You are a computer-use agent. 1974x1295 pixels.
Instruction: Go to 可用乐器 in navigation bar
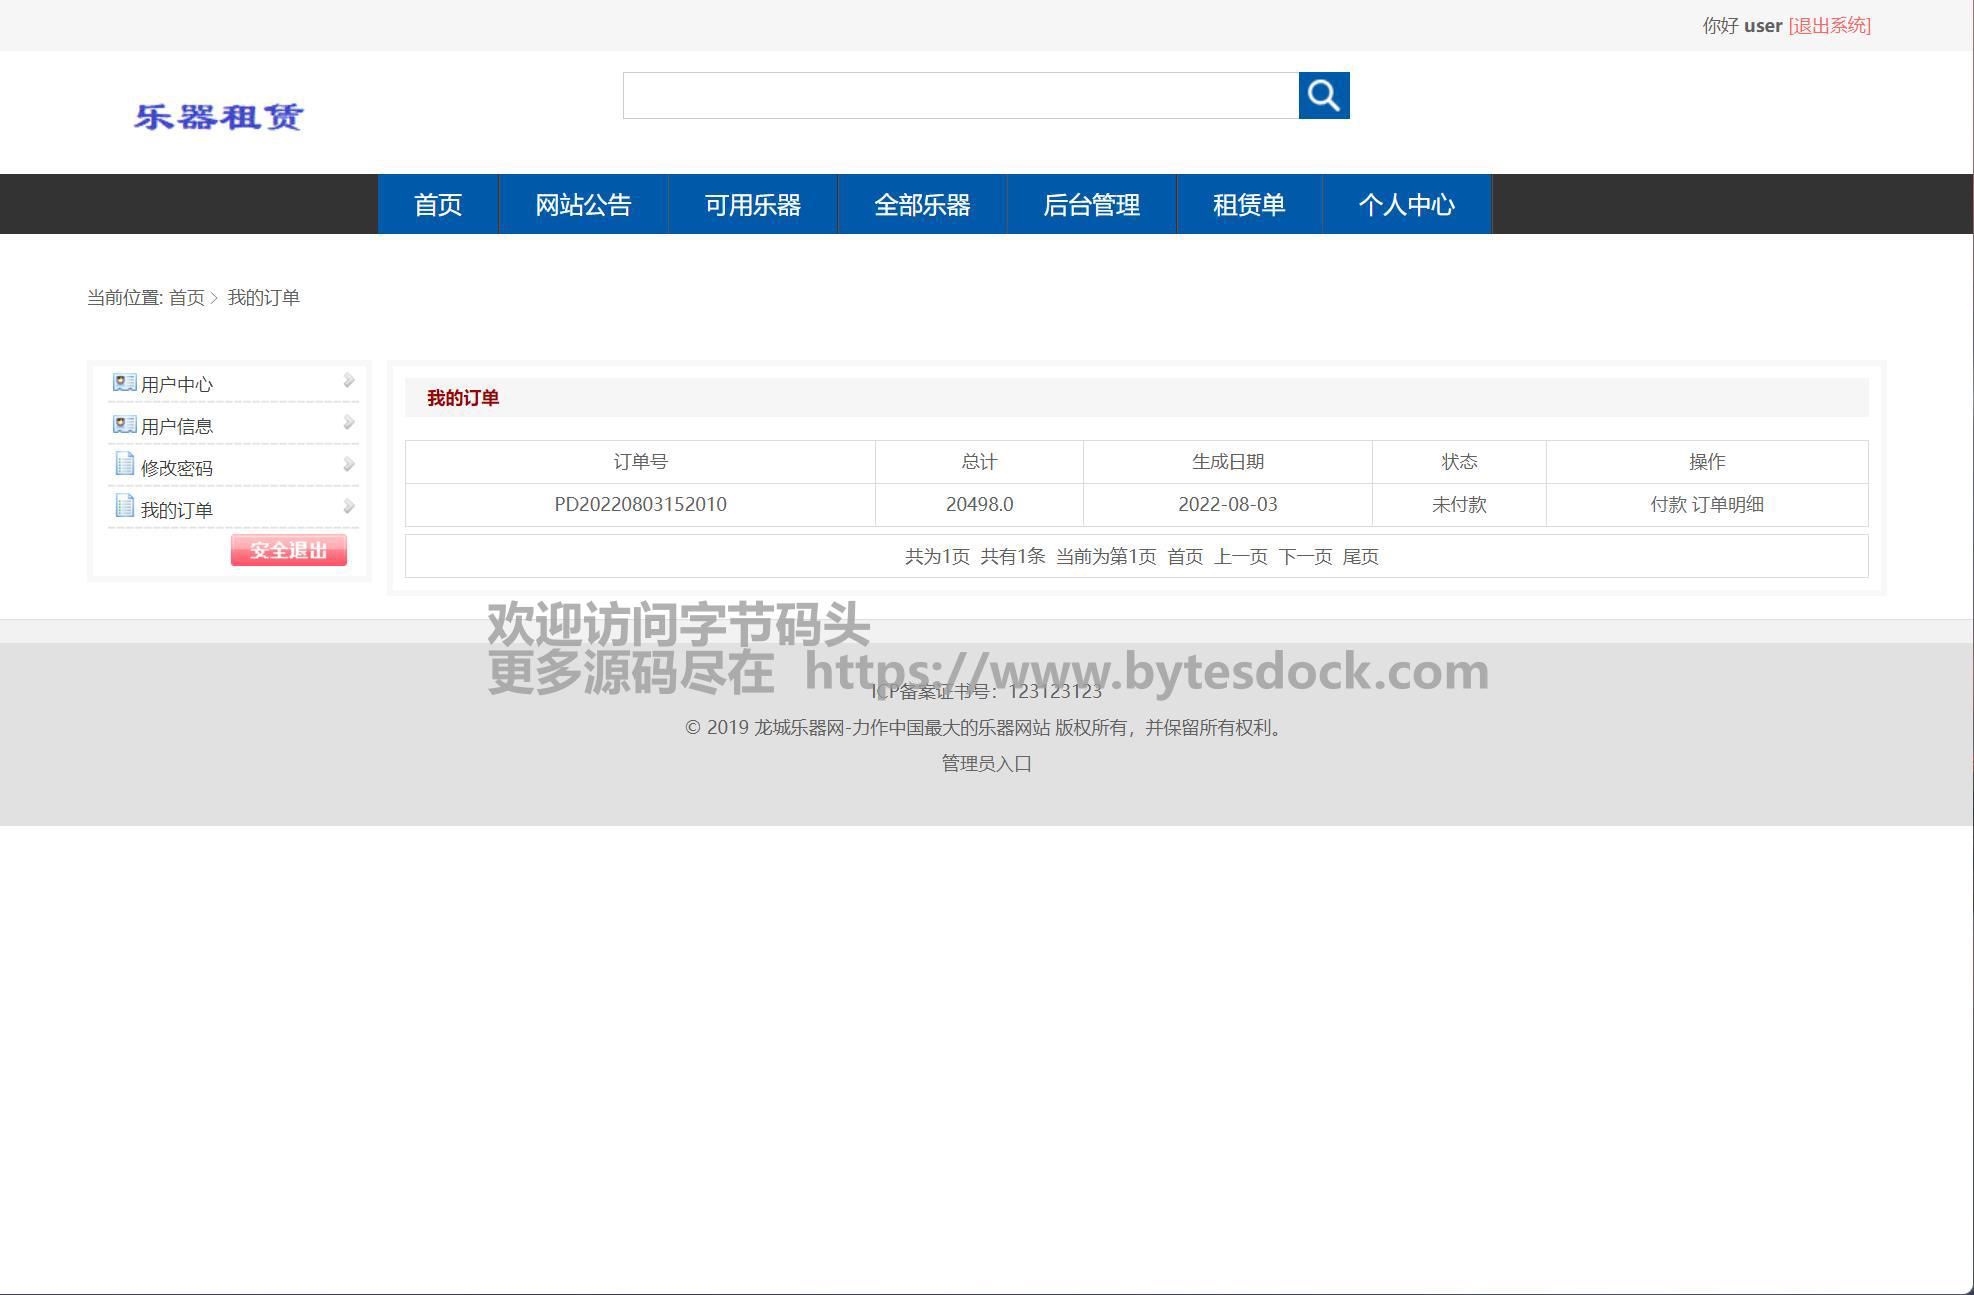point(752,205)
